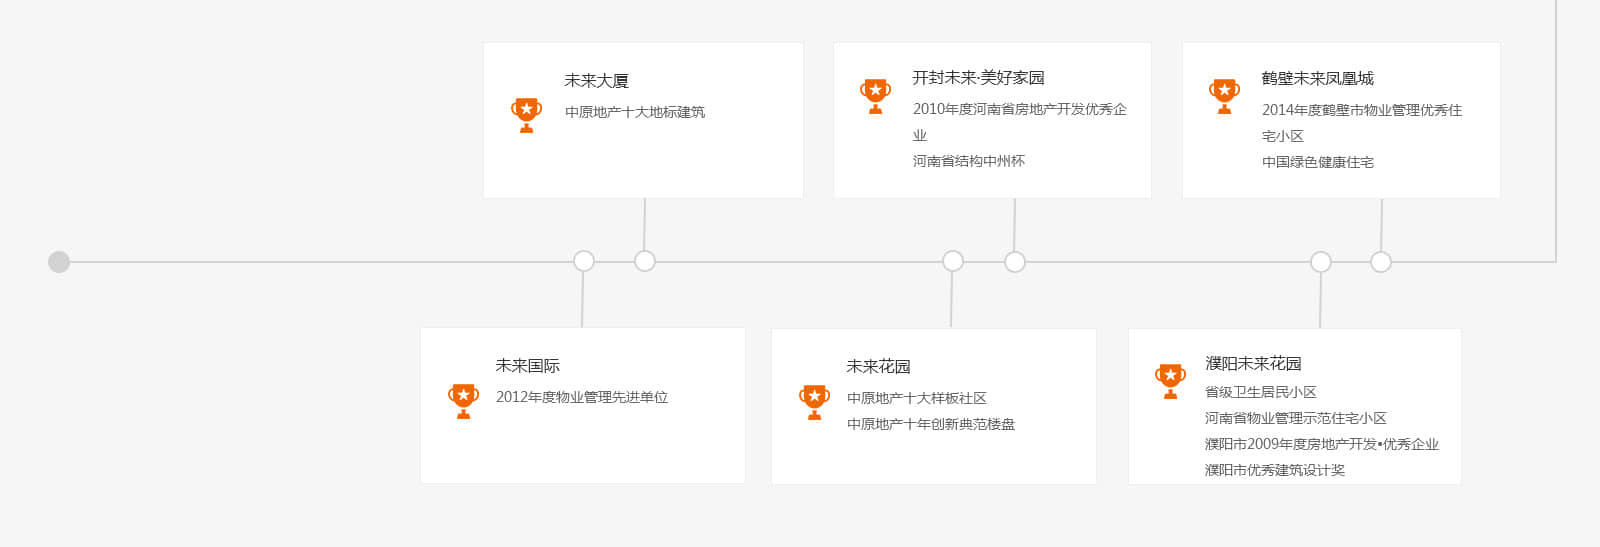Open the 未来国际 title
Viewport: 1600px width, 547px height.
[x=527, y=366]
